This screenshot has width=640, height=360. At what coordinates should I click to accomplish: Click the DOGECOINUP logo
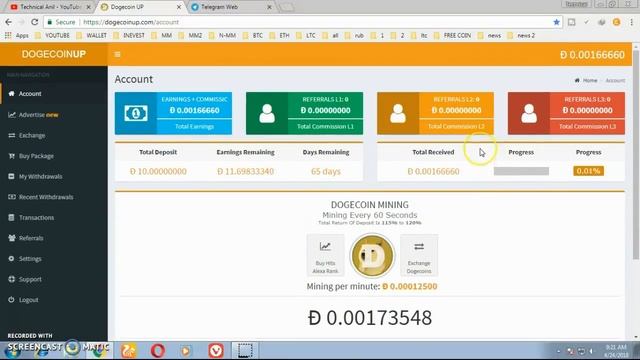click(x=53, y=54)
